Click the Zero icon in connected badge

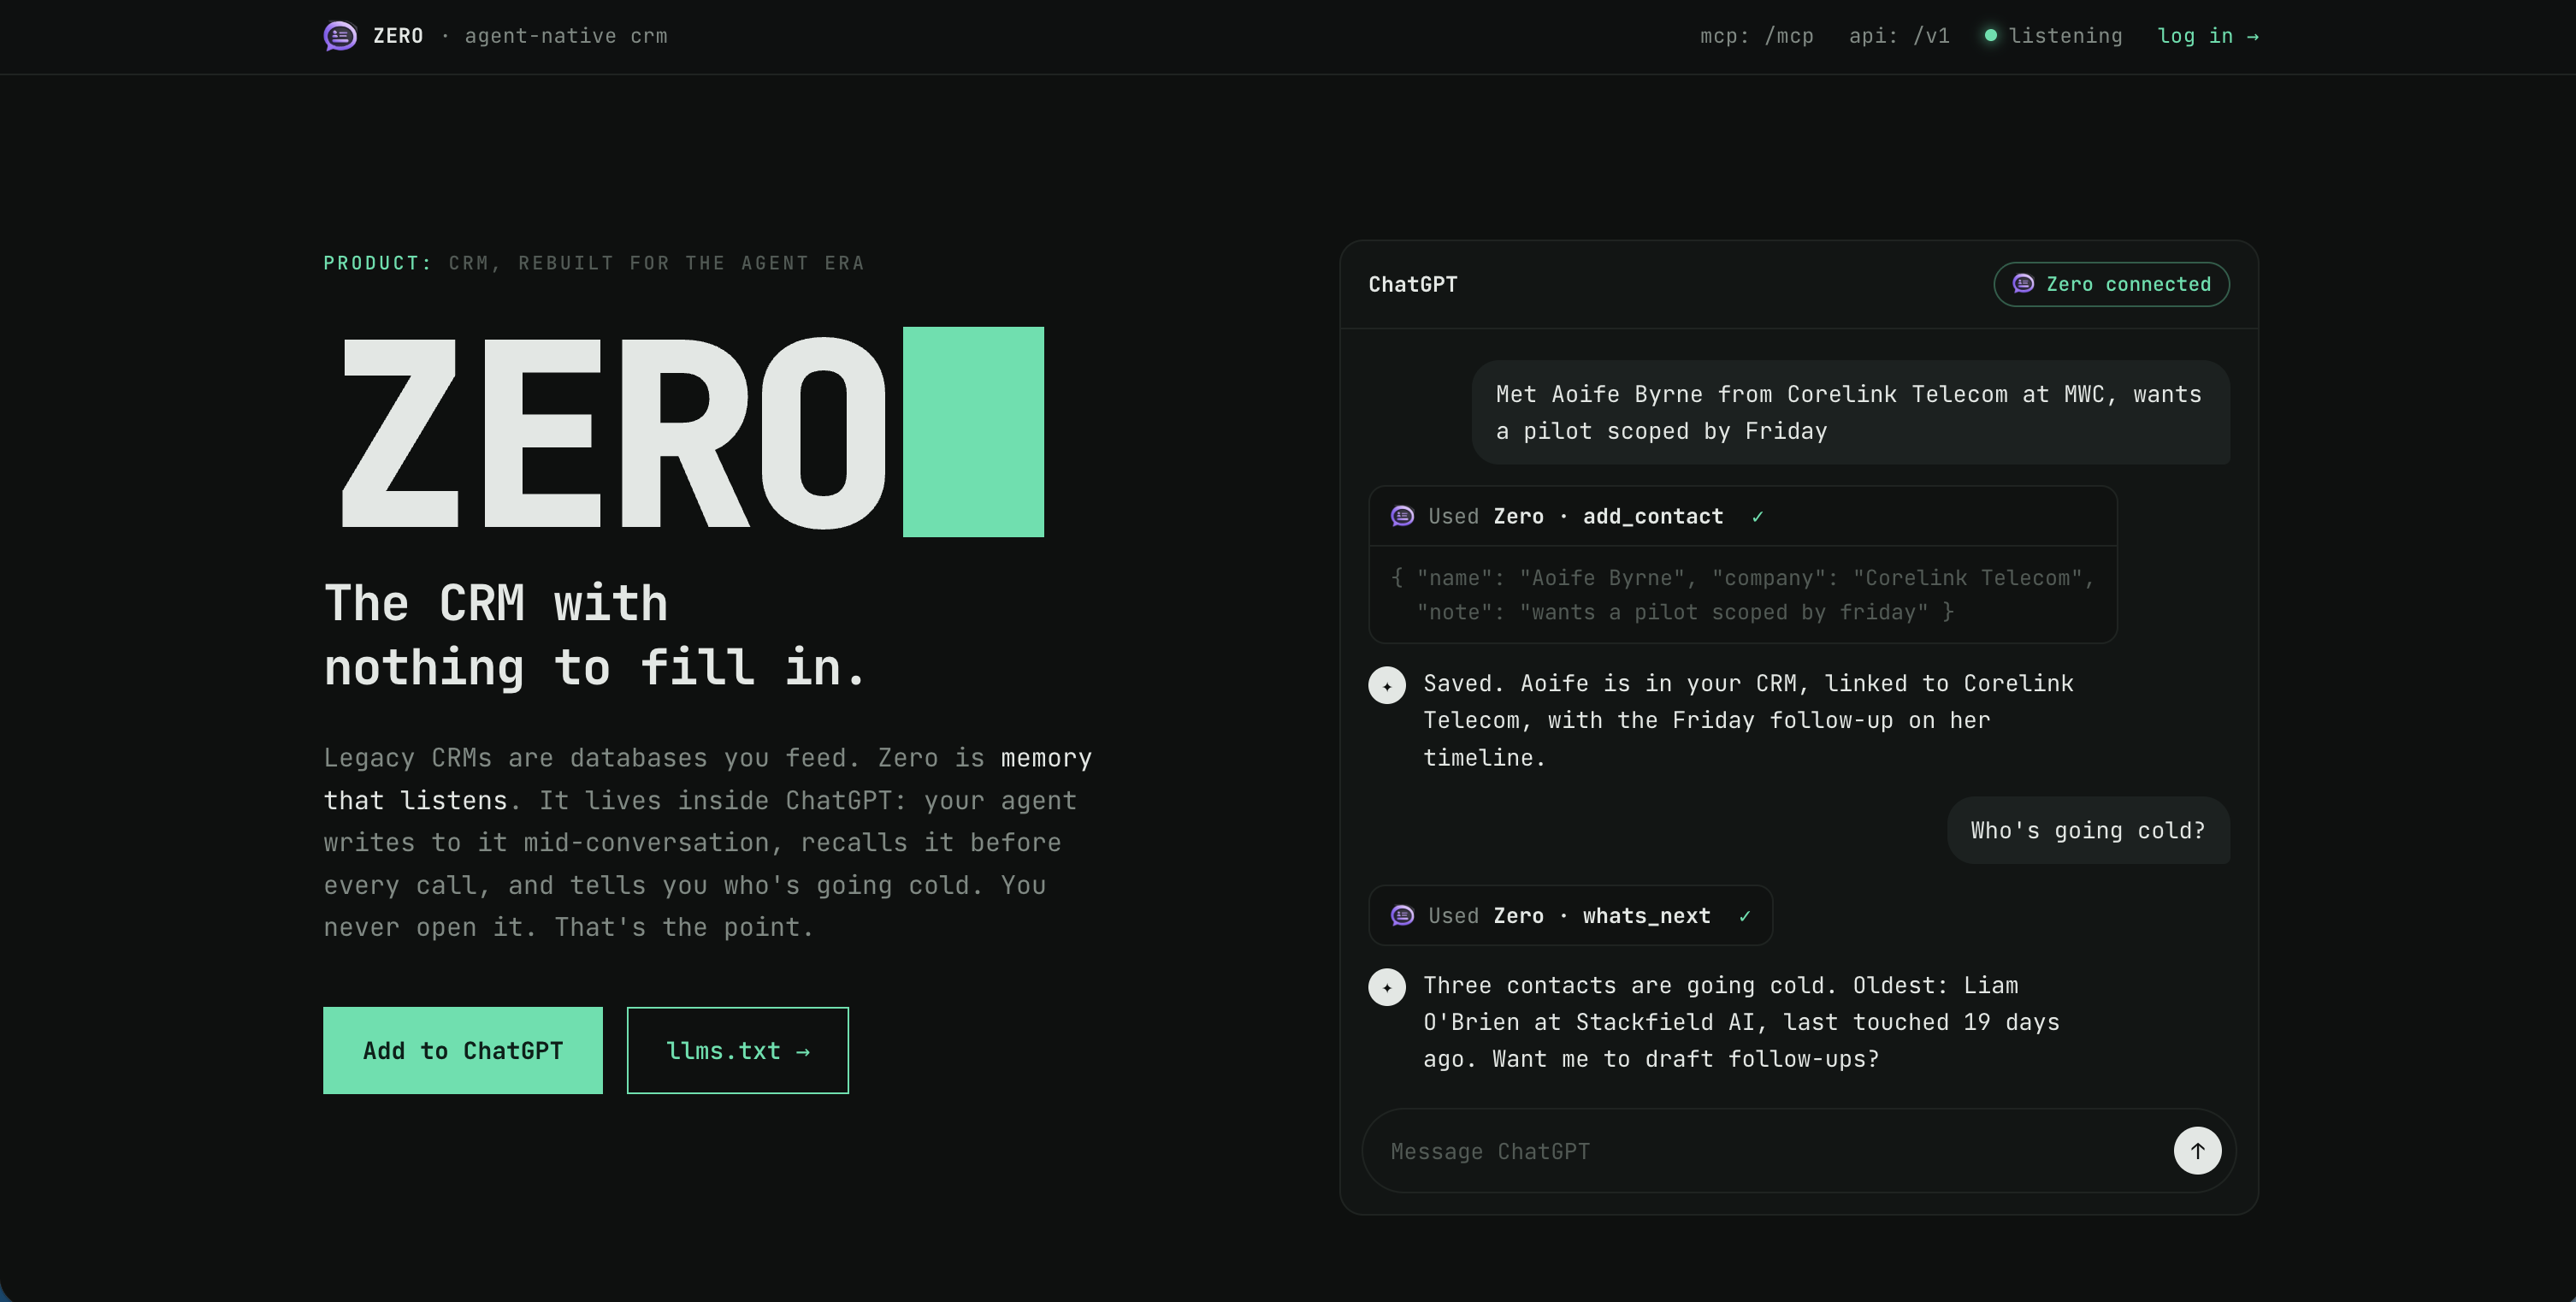[x=2023, y=283]
